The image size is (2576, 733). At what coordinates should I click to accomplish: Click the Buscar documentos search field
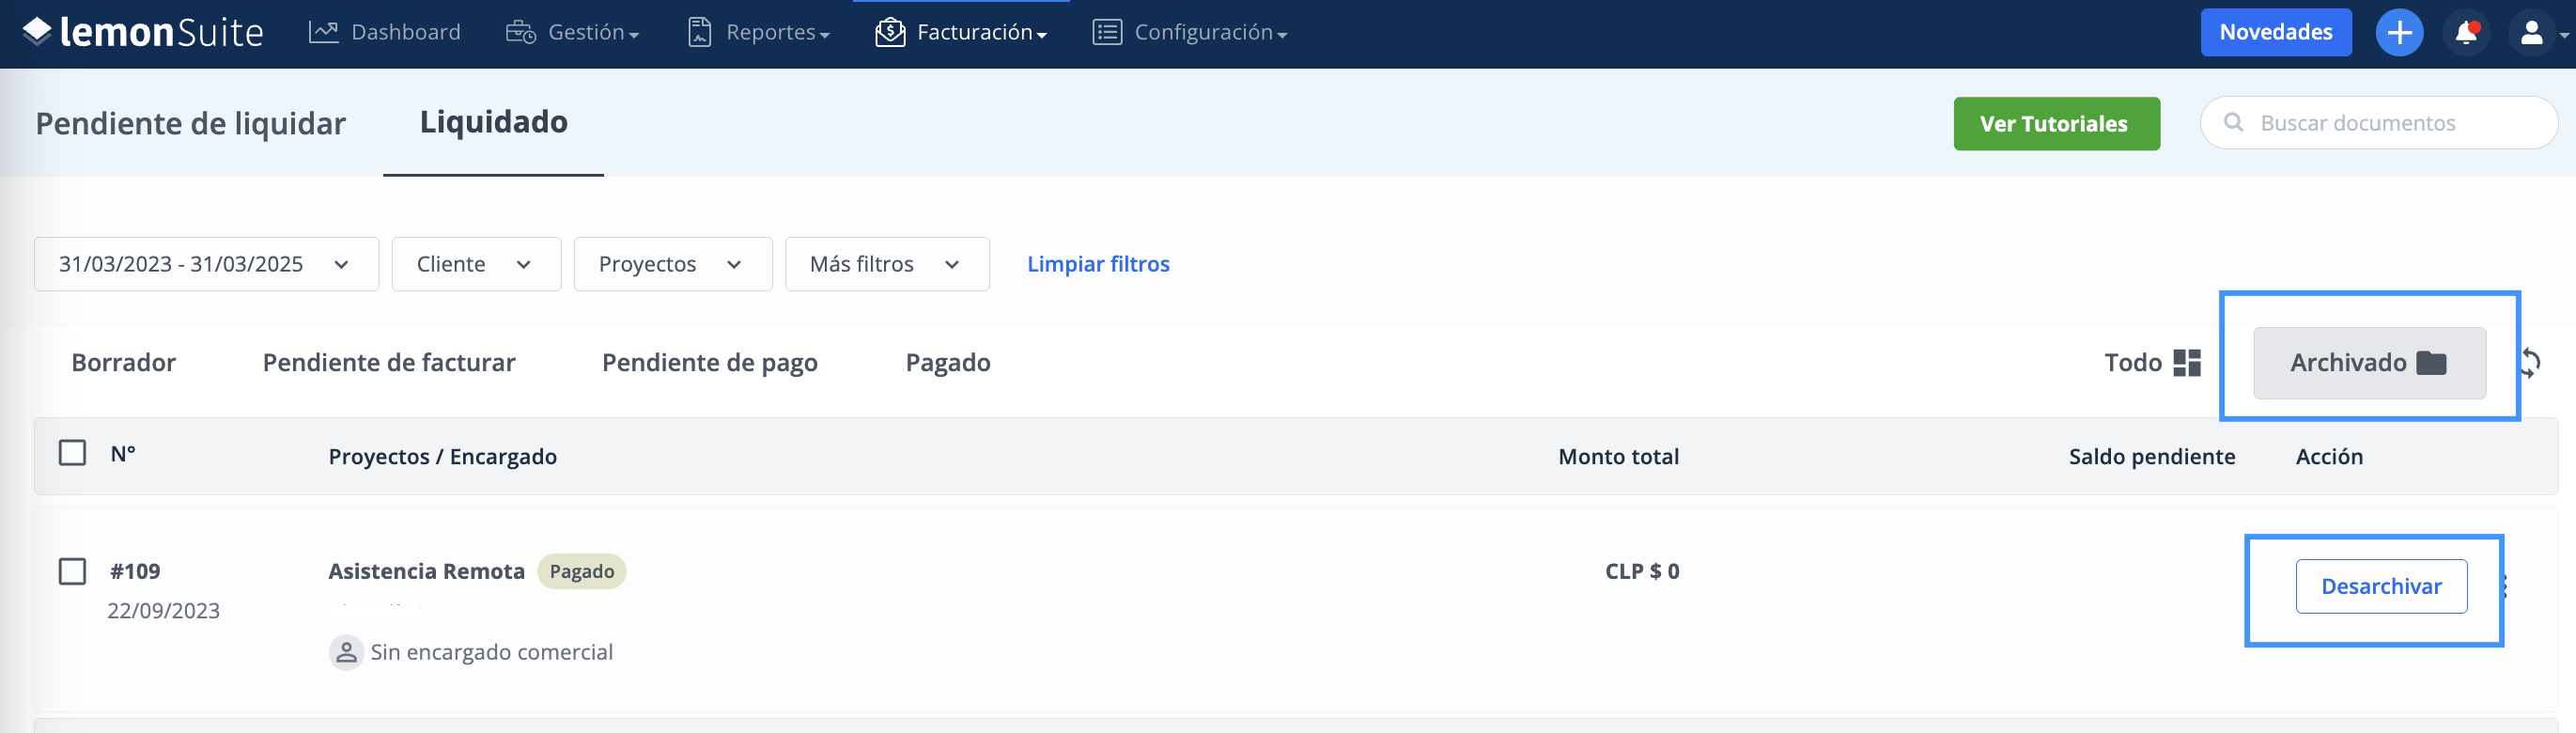(2378, 123)
